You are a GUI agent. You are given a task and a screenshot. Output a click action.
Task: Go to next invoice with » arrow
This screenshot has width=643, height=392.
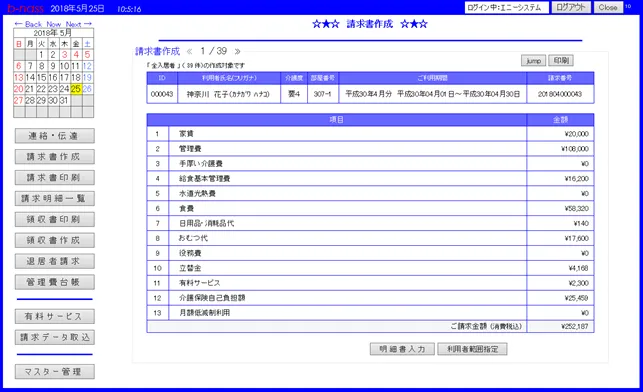237,51
